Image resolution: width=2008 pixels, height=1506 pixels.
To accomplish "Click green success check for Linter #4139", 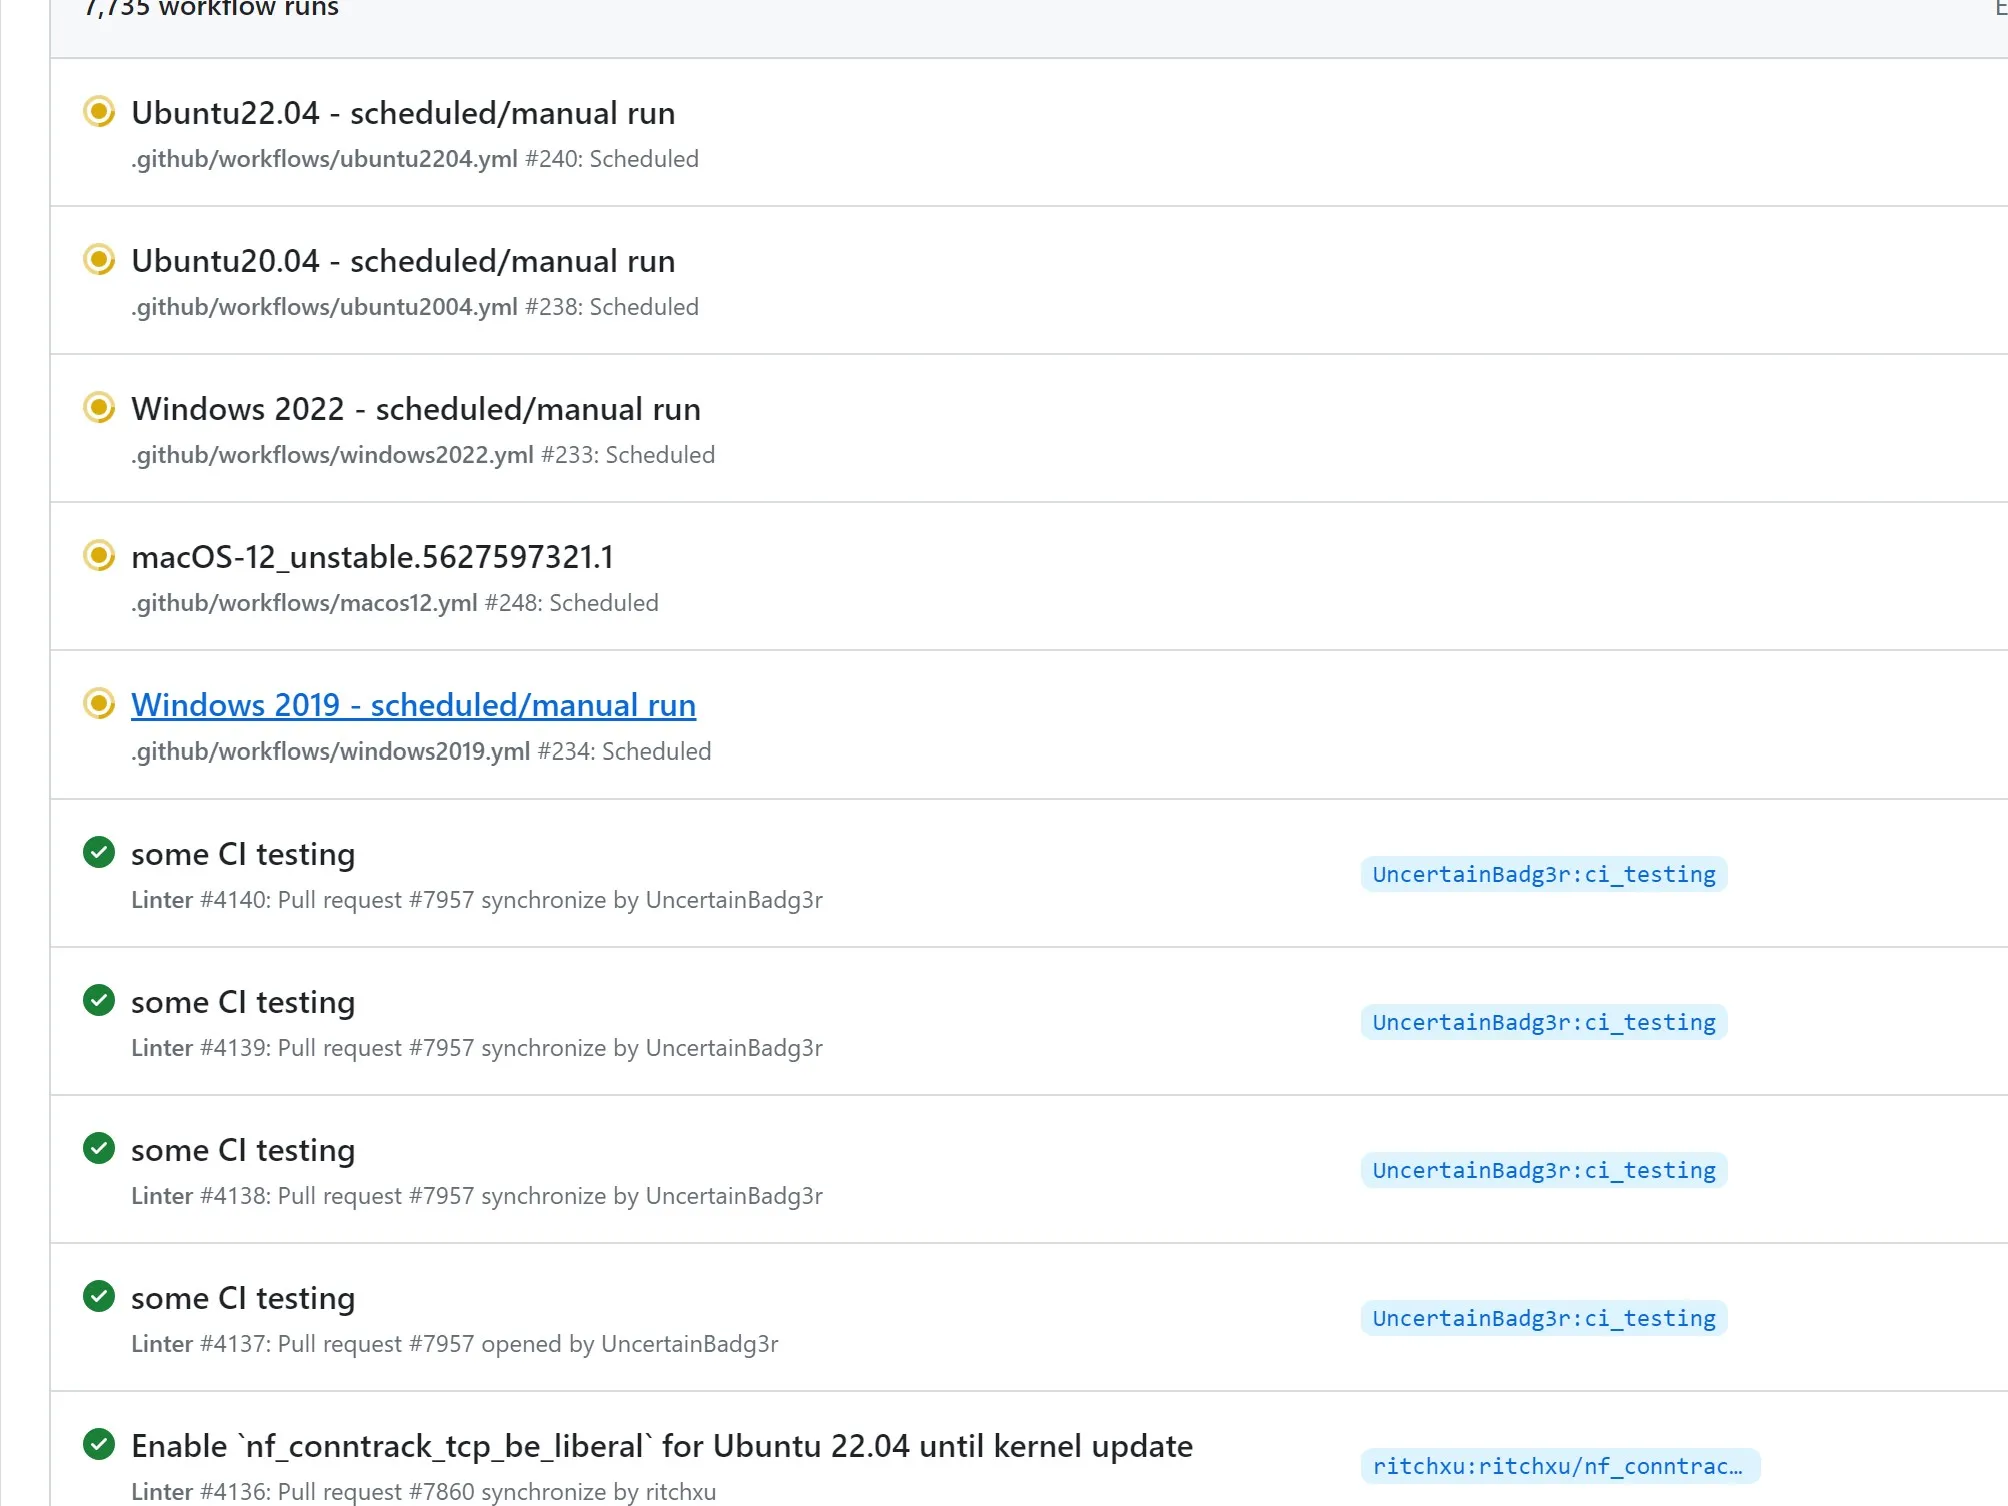I will [x=99, y=1000].
